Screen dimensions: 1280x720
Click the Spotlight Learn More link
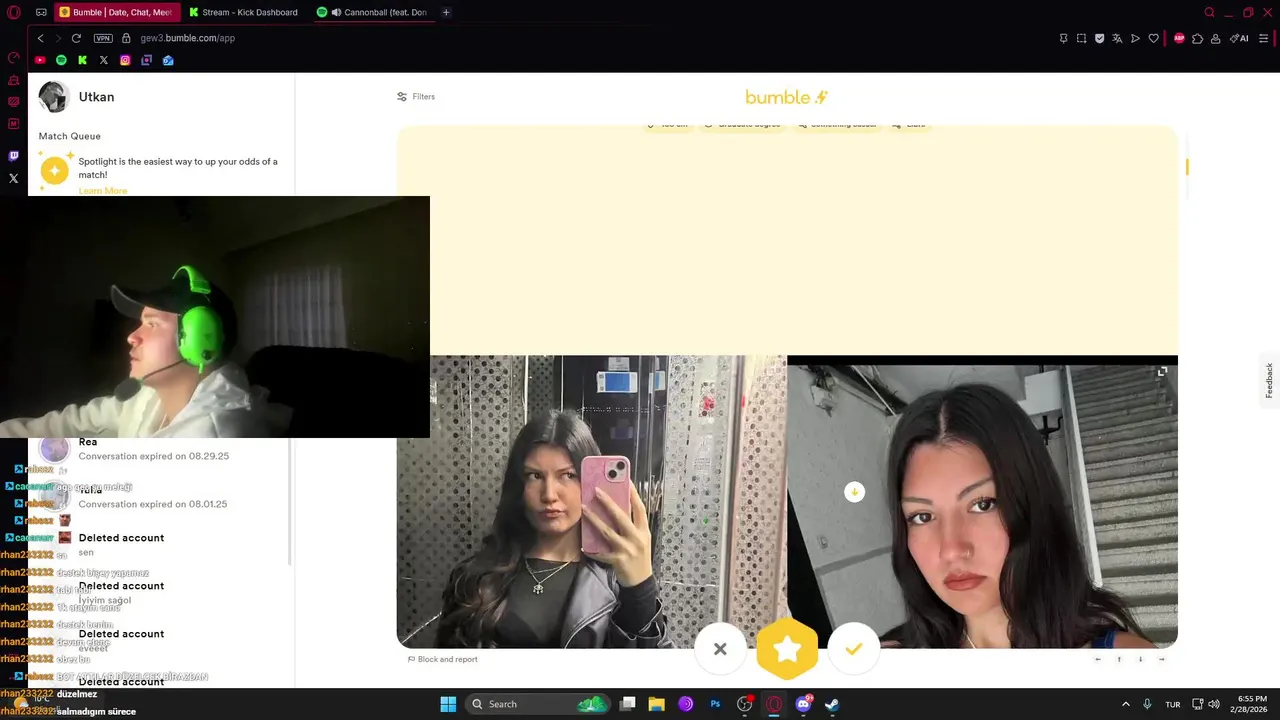(x=103, y=190)
